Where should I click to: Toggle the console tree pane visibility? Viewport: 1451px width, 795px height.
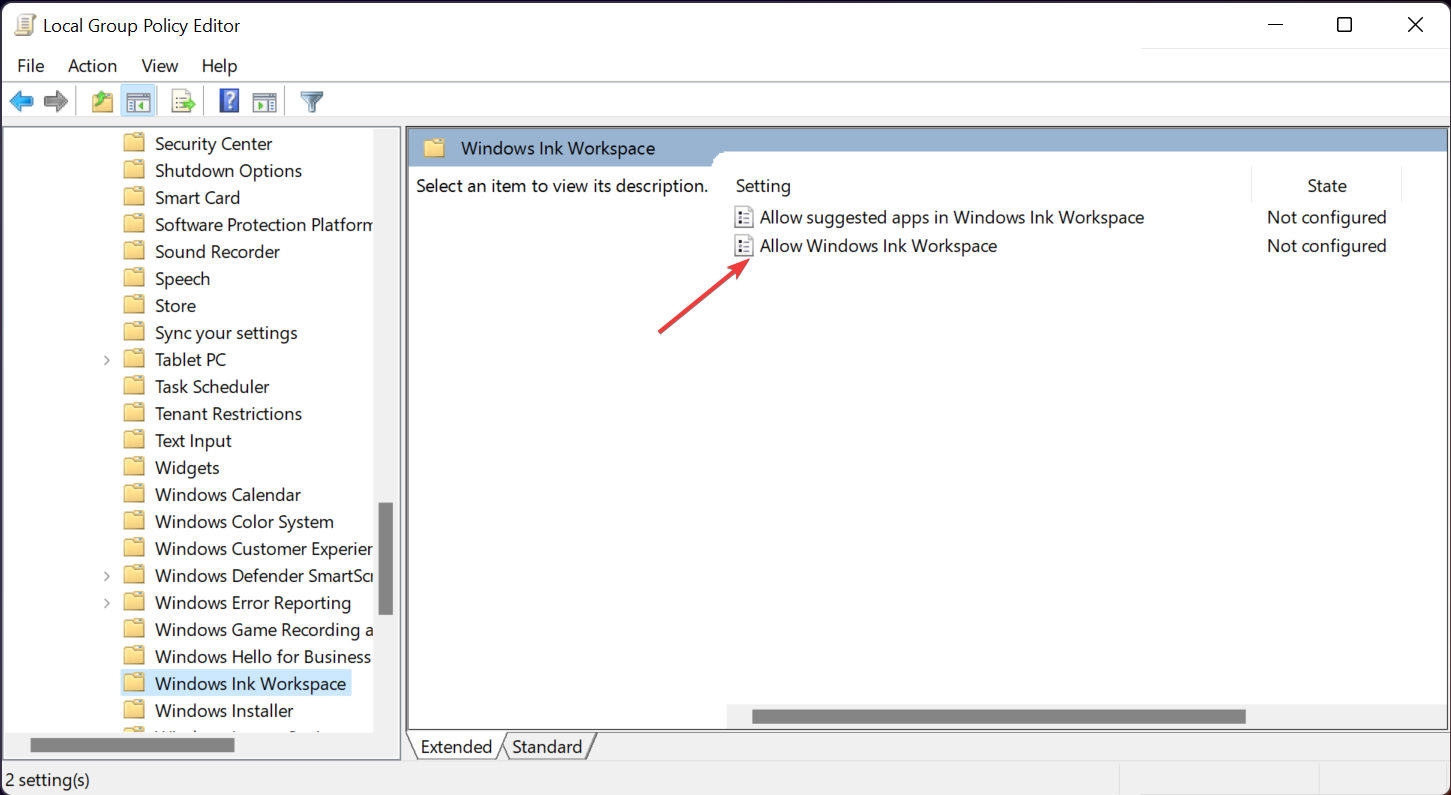coord(138,100)
